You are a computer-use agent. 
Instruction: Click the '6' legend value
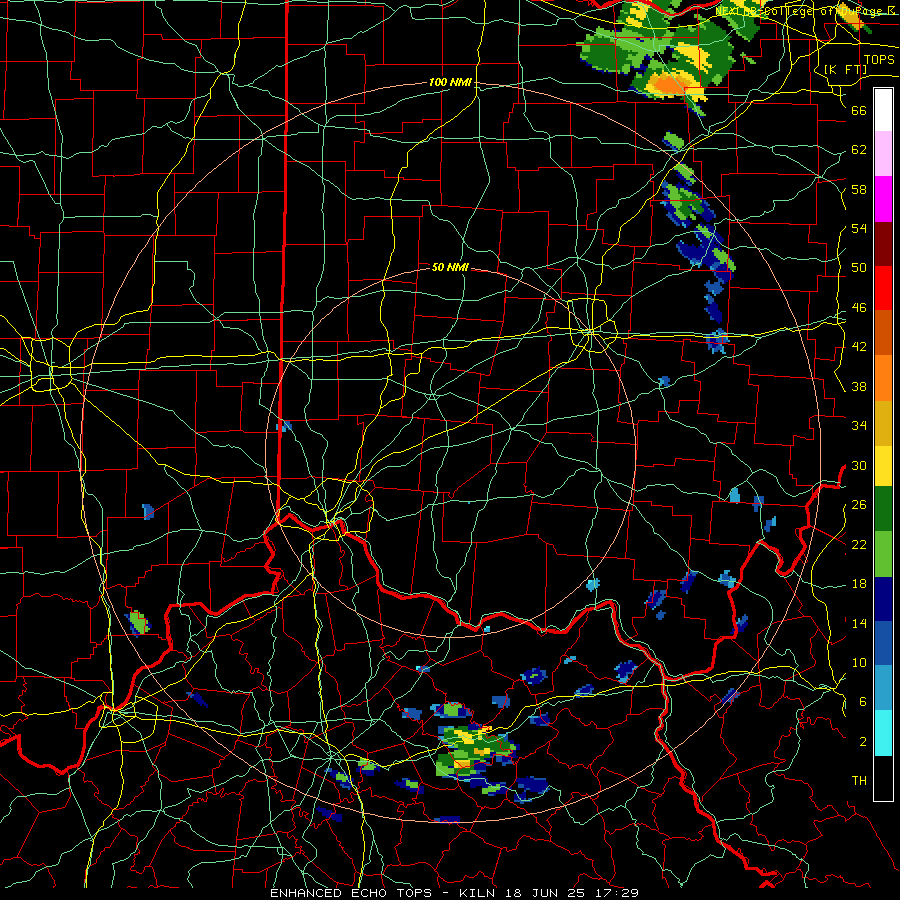[862, 702]
